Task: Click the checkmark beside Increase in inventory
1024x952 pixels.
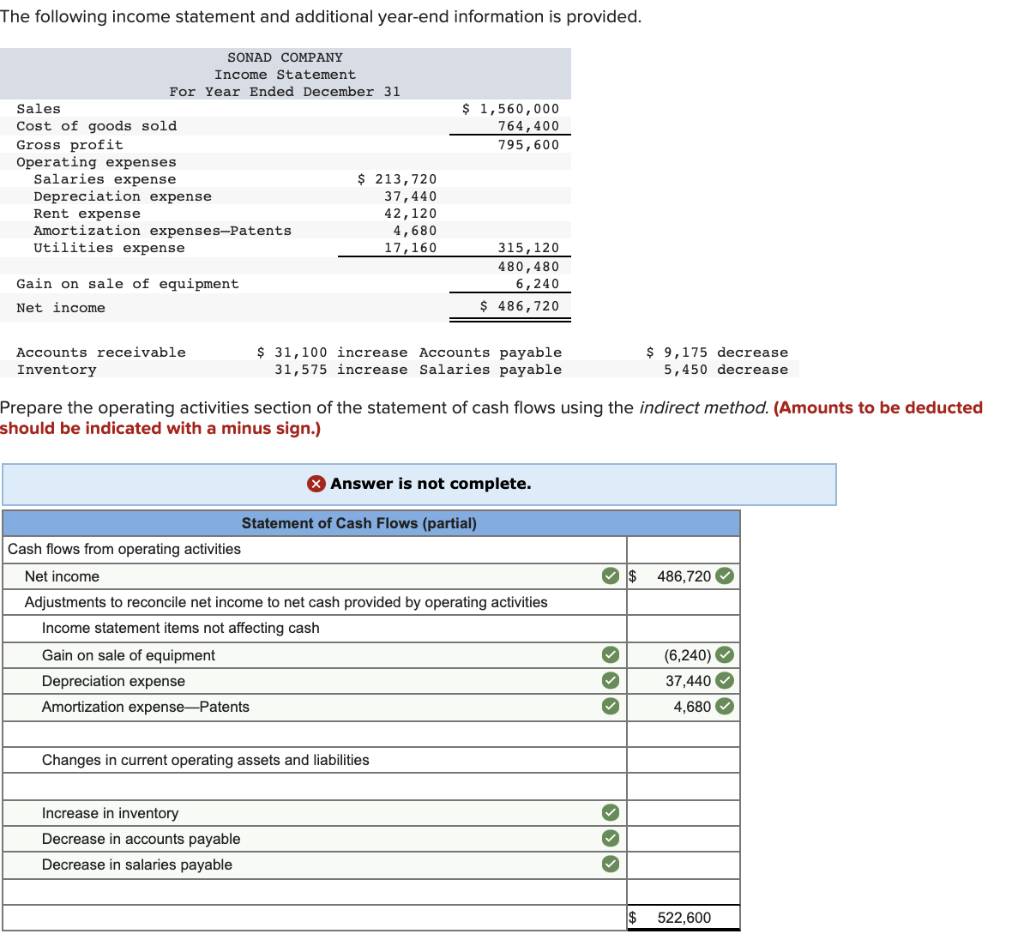Action: click(610, 813)
